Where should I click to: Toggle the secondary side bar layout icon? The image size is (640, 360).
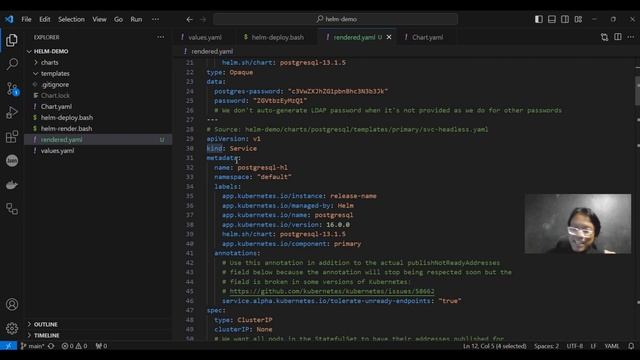565,19
